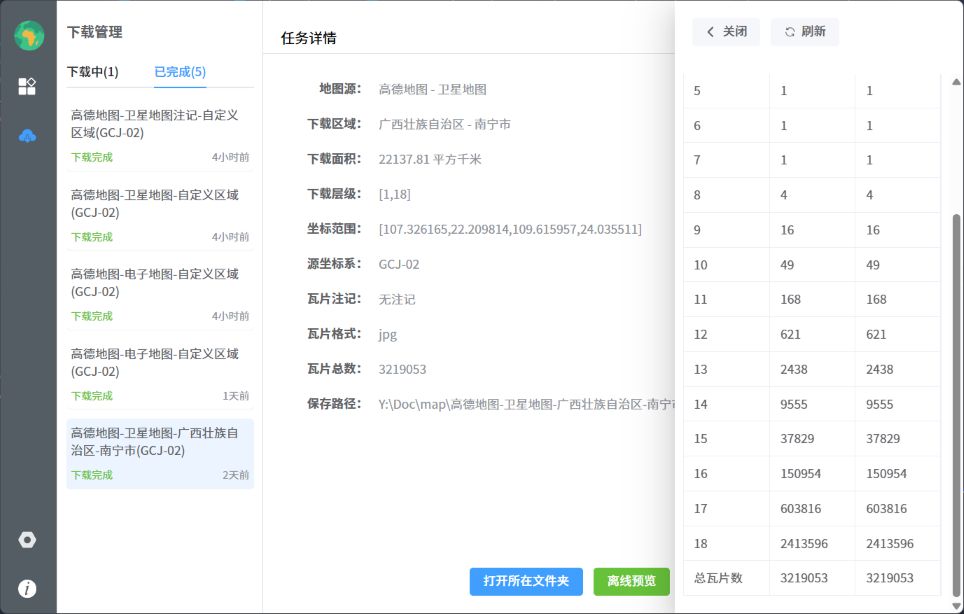Click the 刷新 refresh button

pyautogui.click(x=805, y=32)
